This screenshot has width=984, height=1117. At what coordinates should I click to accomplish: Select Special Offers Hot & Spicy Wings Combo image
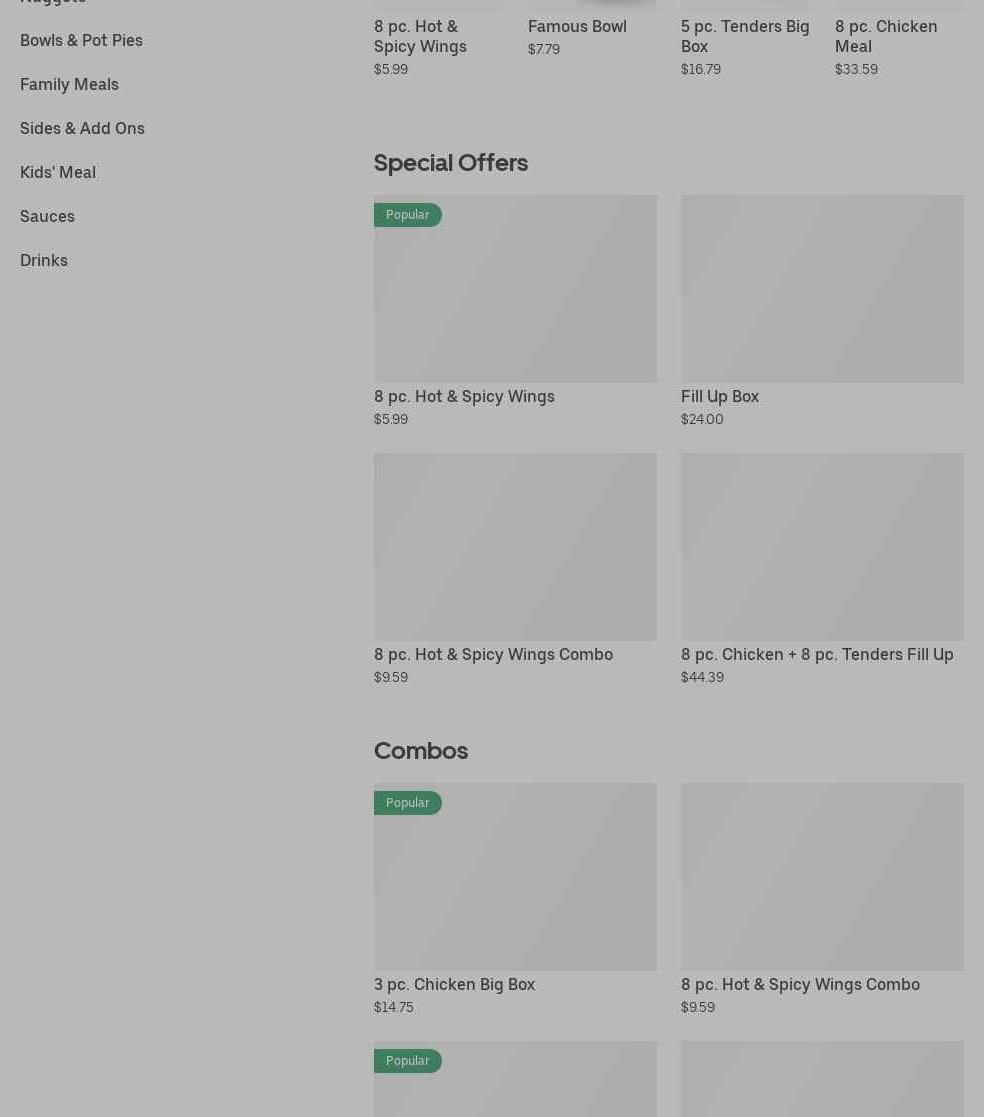(515, 546)
